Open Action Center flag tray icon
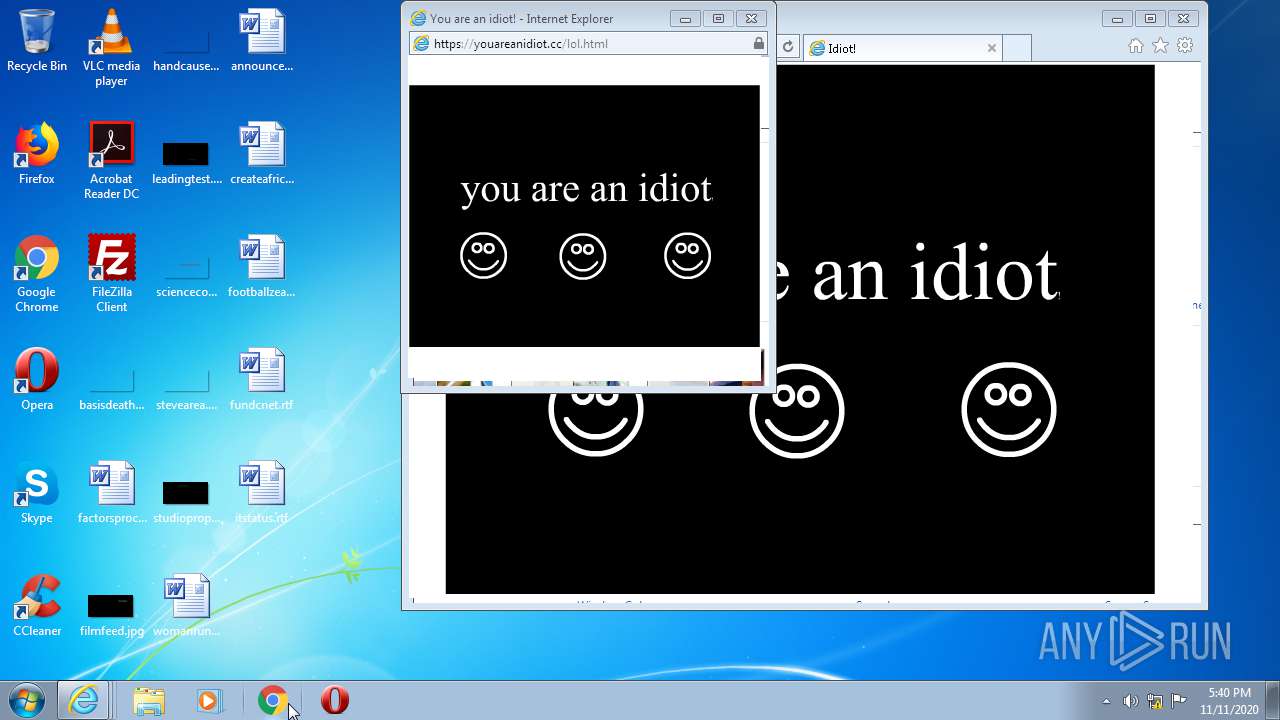 coord(1178,701)
